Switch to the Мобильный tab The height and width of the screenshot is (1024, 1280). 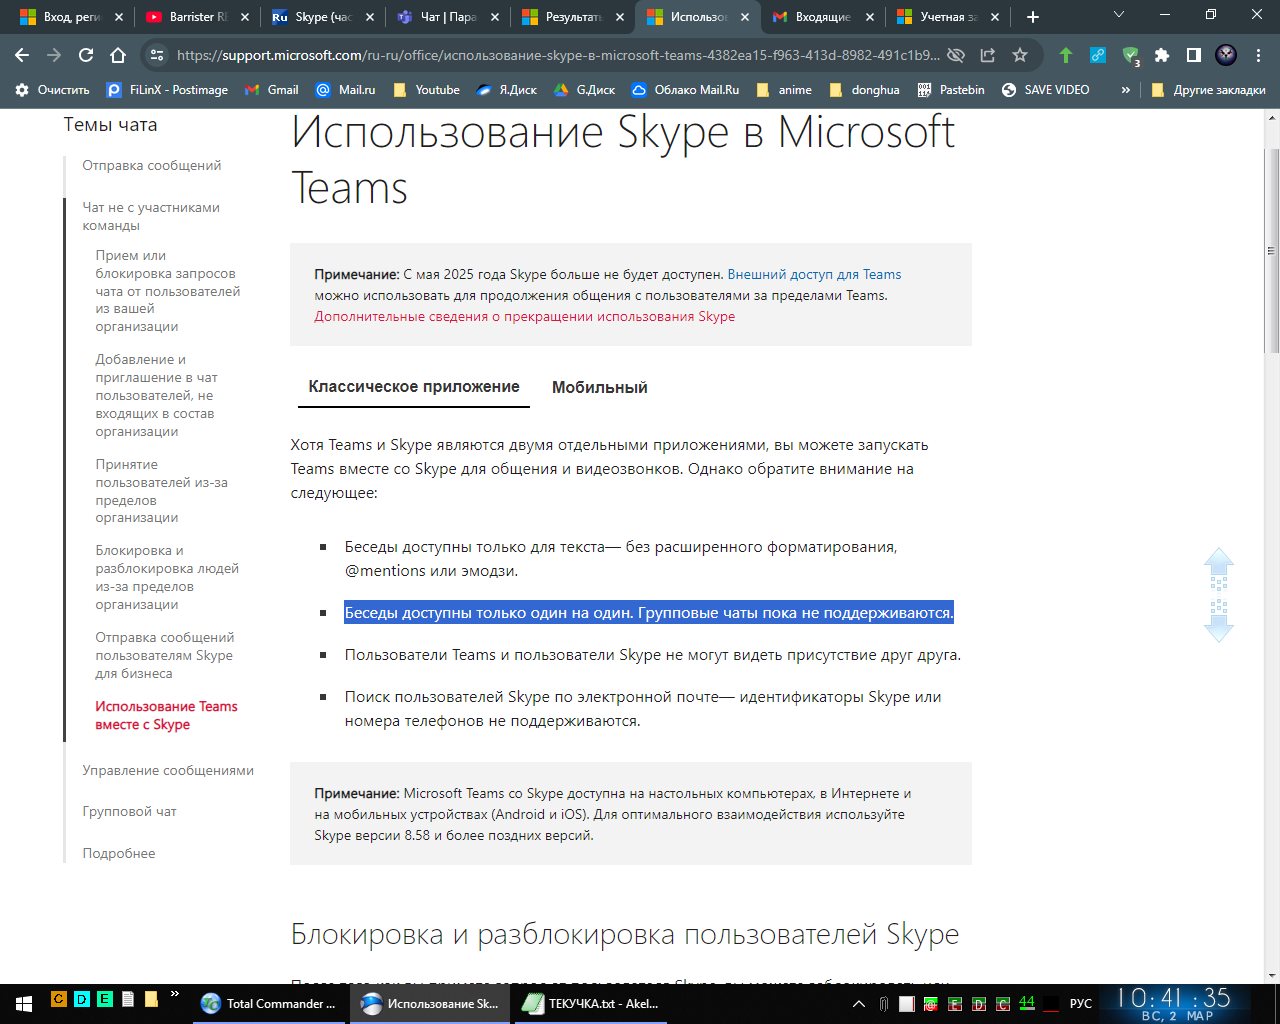pos(600,387)
